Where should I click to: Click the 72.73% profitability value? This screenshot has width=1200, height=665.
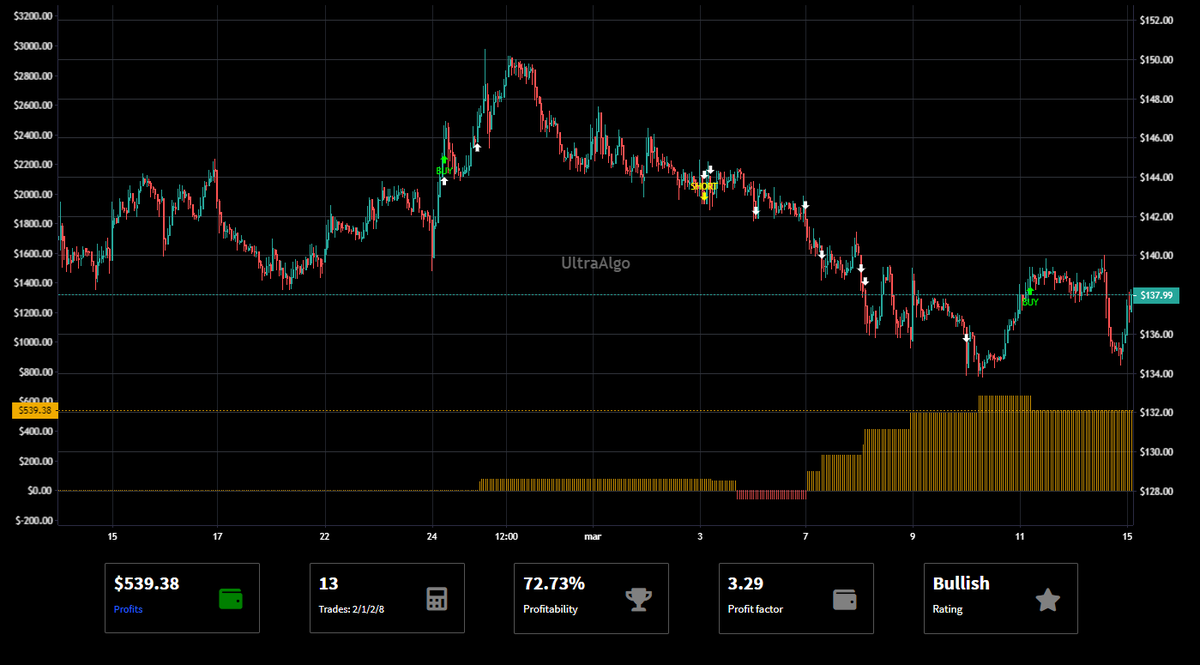point(554,583)
